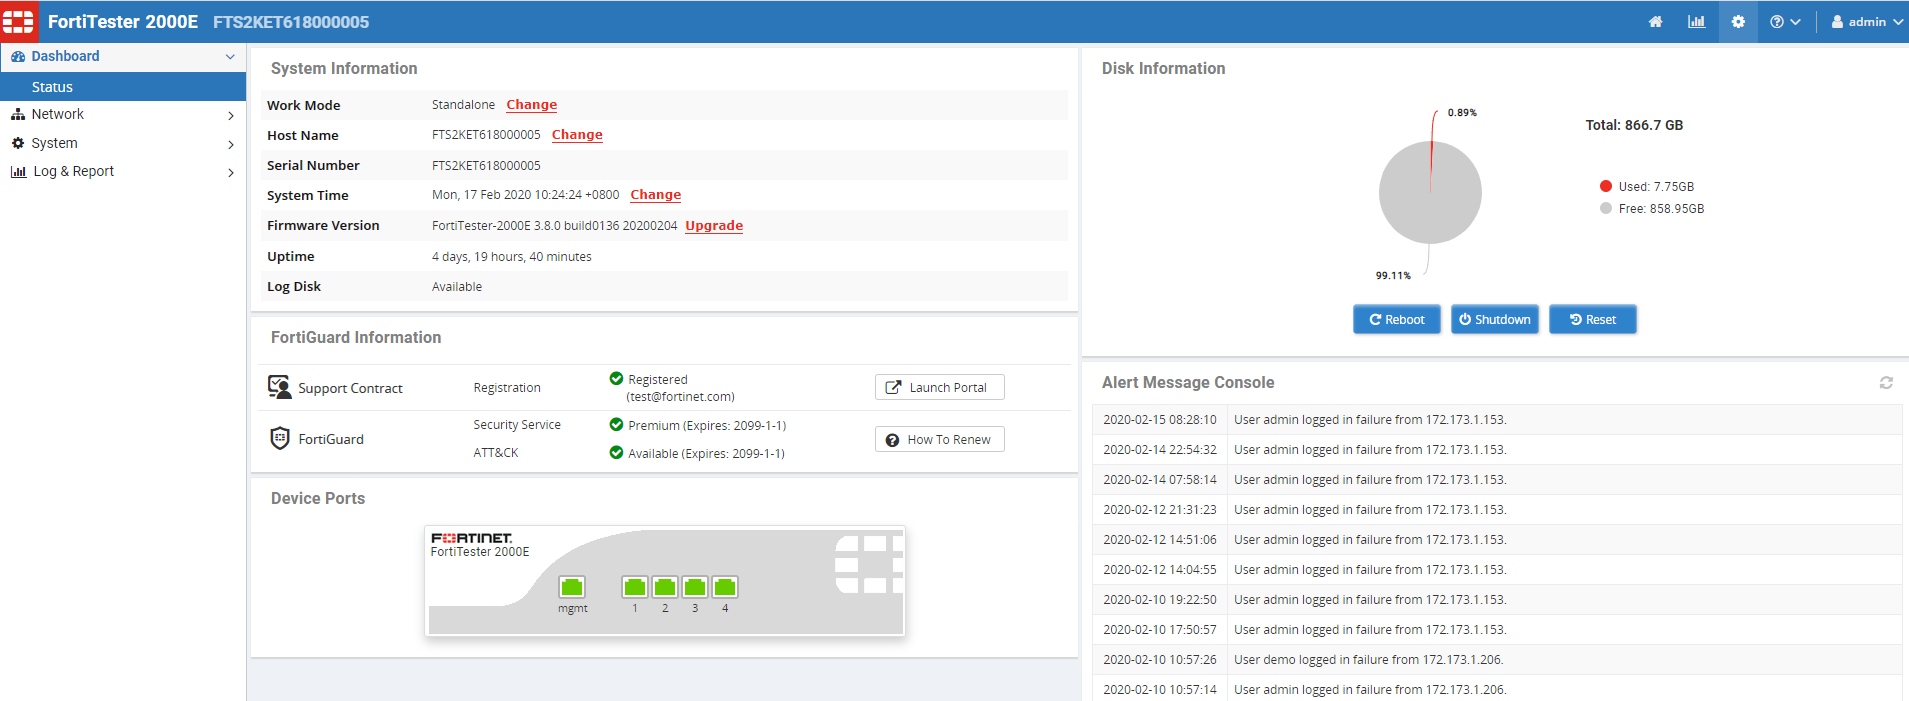This screenshot has width=1909, height=701.
Task: Click the How To Renew button
Action: pyautogui.click(x=940, y=440)
